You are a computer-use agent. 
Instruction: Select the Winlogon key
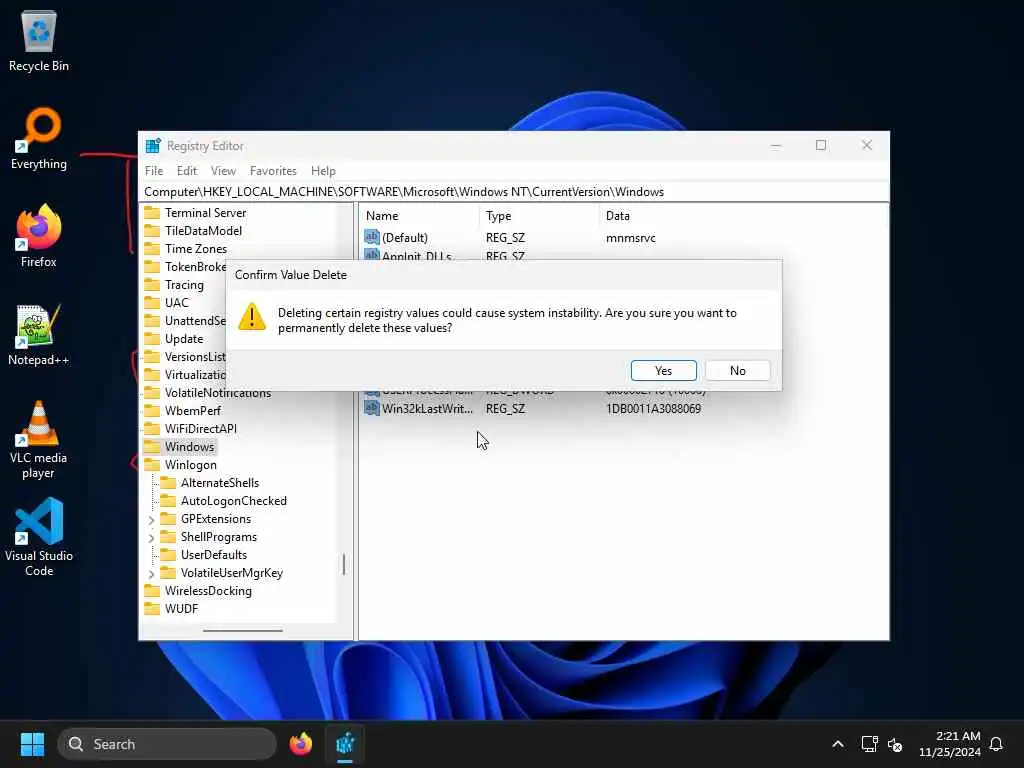[x=191, y=465]
